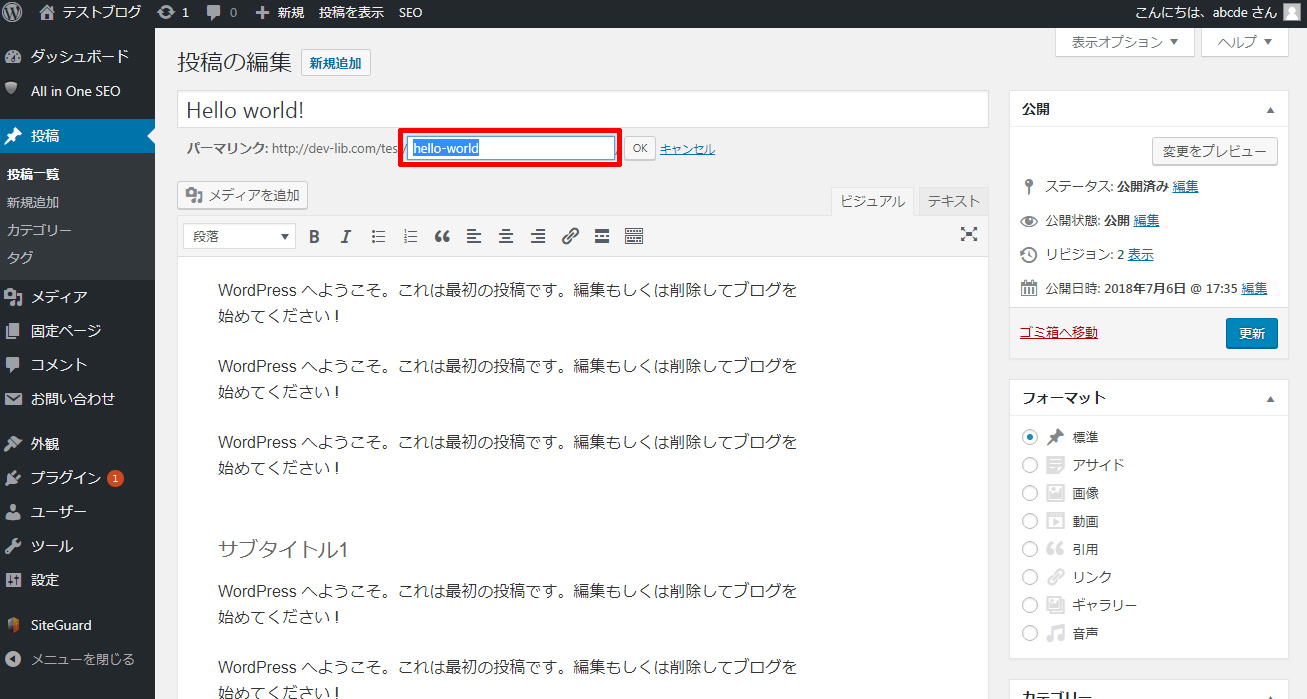Click the insert link icon

pyautogui.click(x=570, y=237)
